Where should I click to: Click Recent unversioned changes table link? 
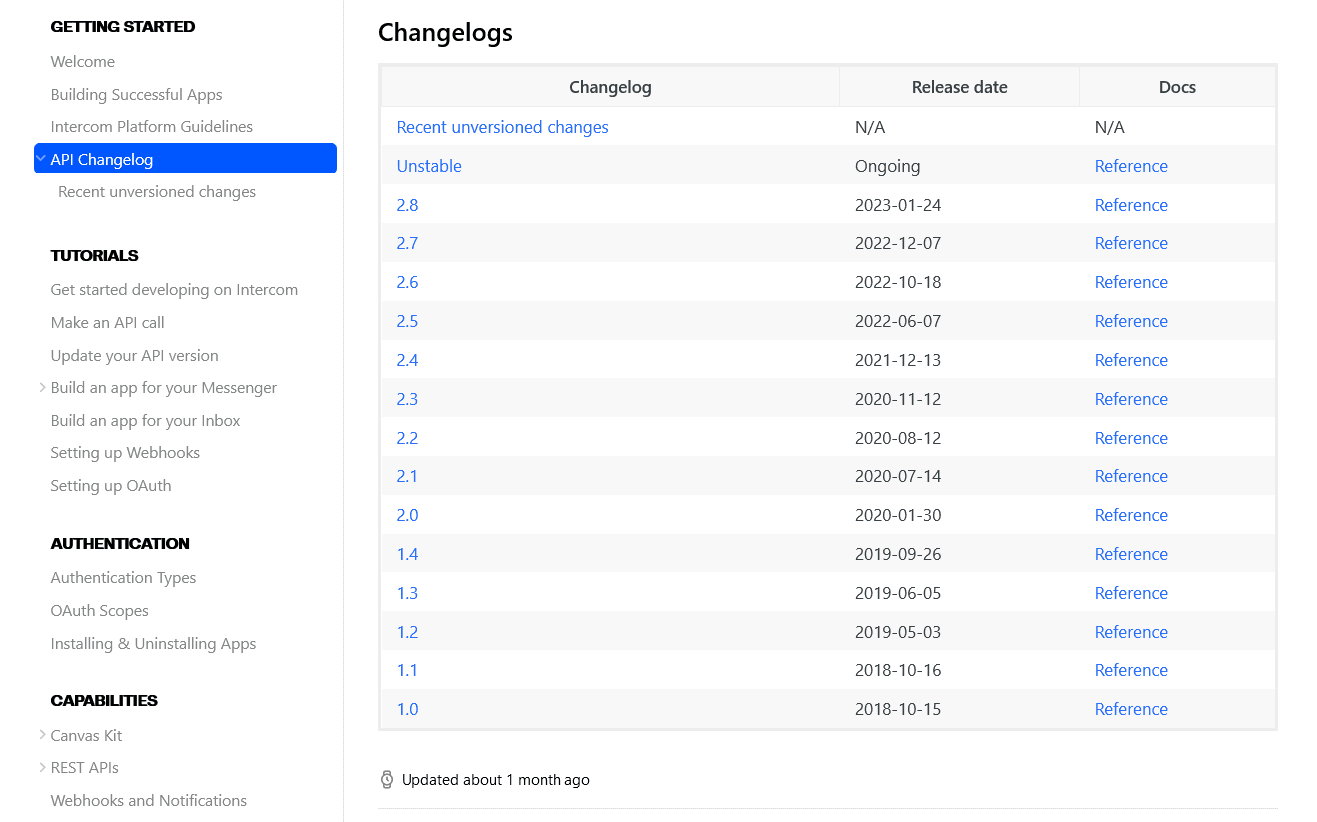(x=502, y=127)
